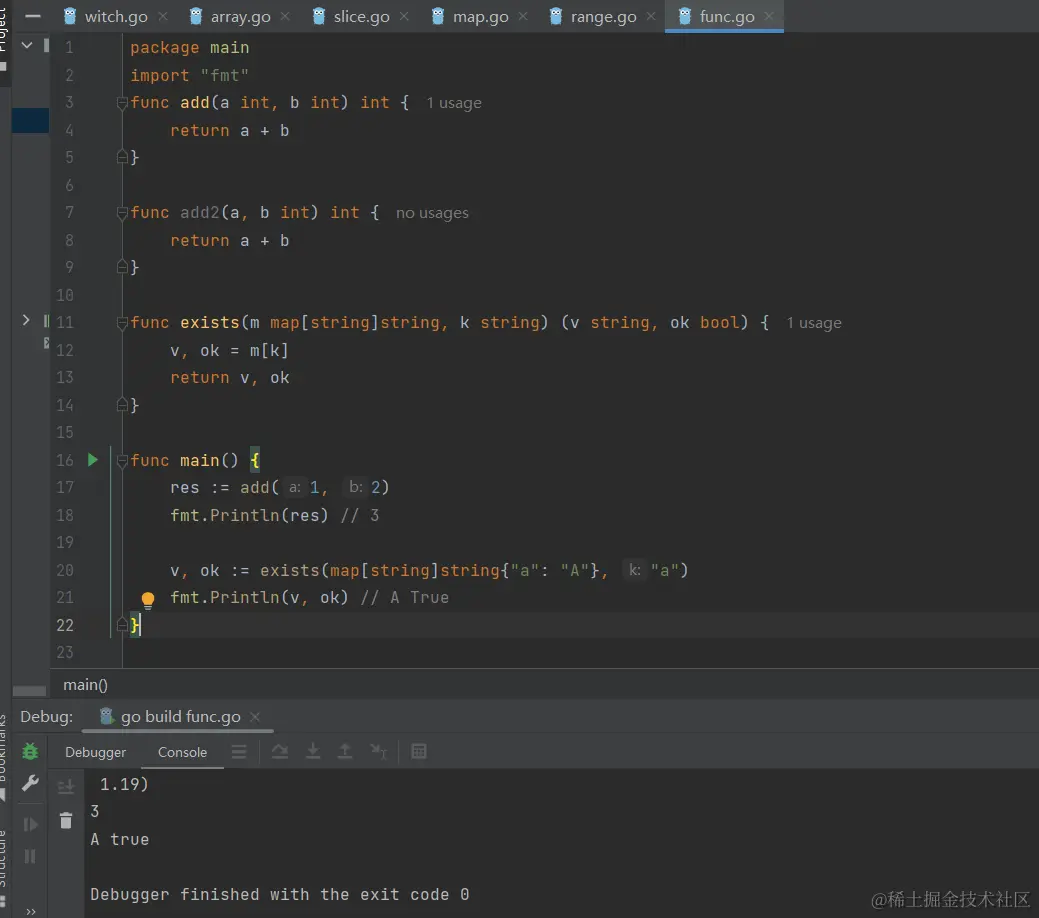Click the 'no usages' hint for add2
1039x918 pixels.
(432, 213)
